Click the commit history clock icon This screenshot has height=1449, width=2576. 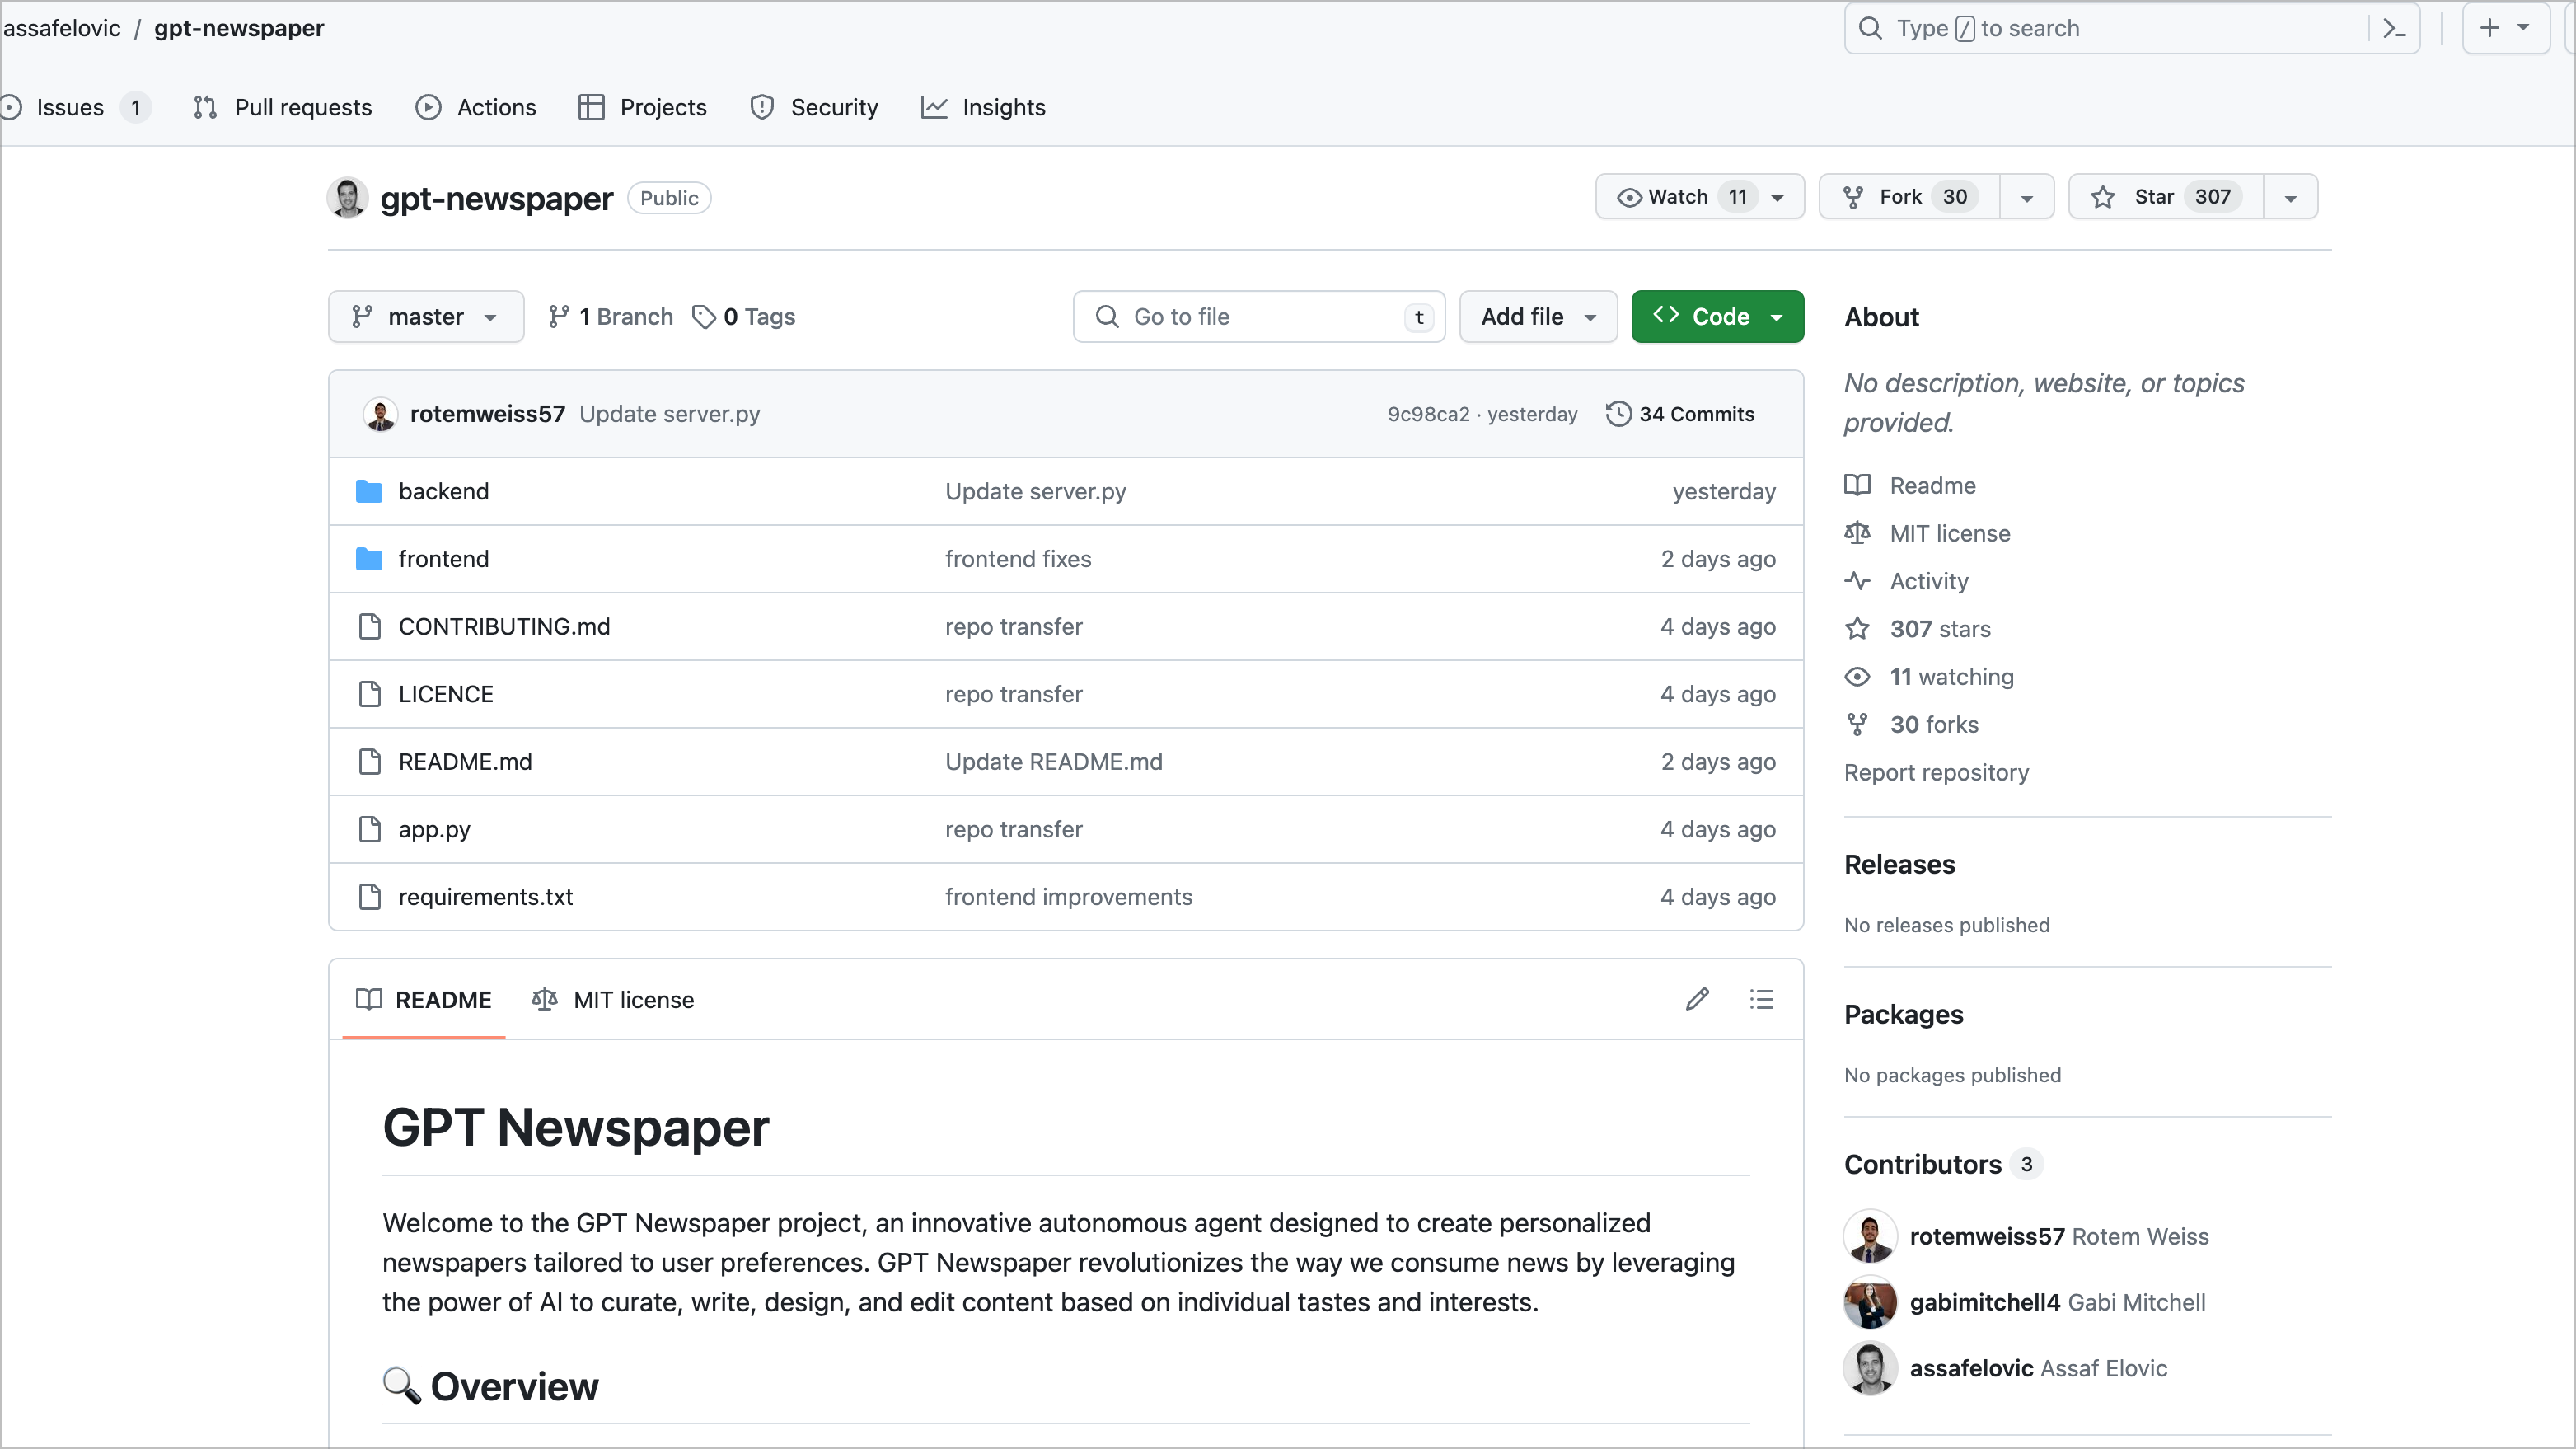coord(1618,414)
